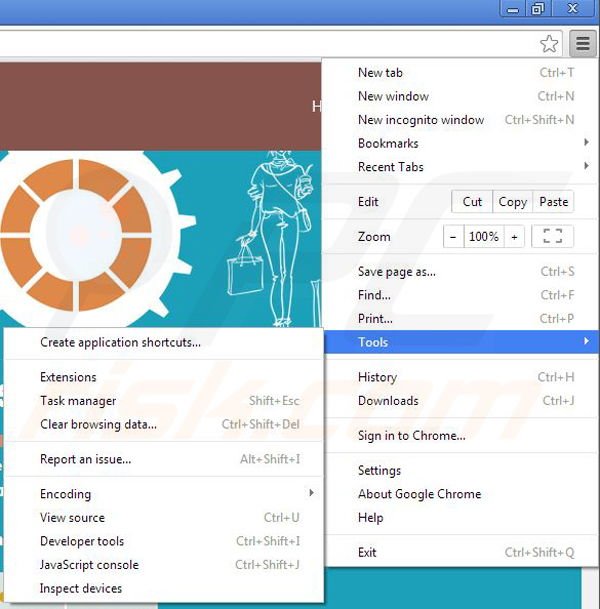
Task: Open Extensions from Tools submenu
Action: point(68,377)
